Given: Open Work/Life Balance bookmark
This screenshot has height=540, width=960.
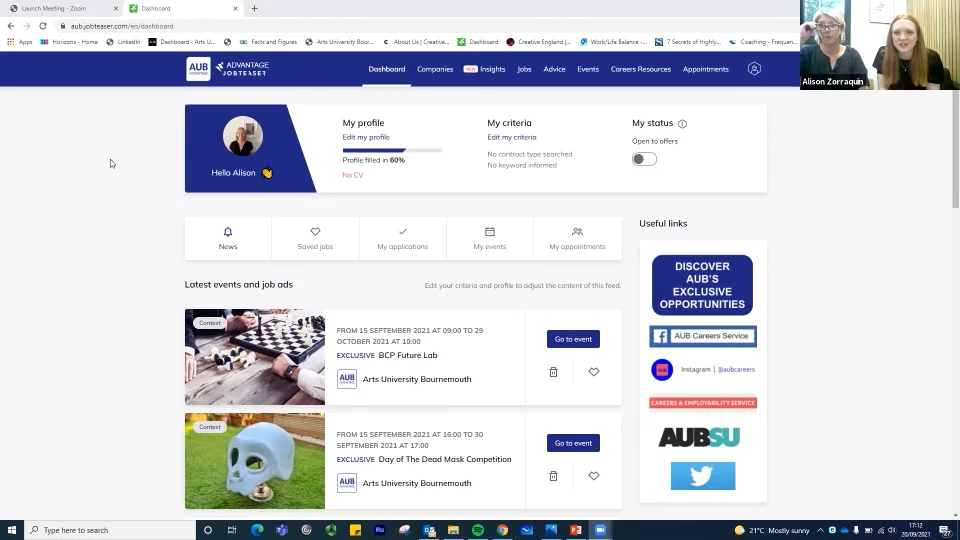Looking at the screenshot, I should (x=613, y=42).
